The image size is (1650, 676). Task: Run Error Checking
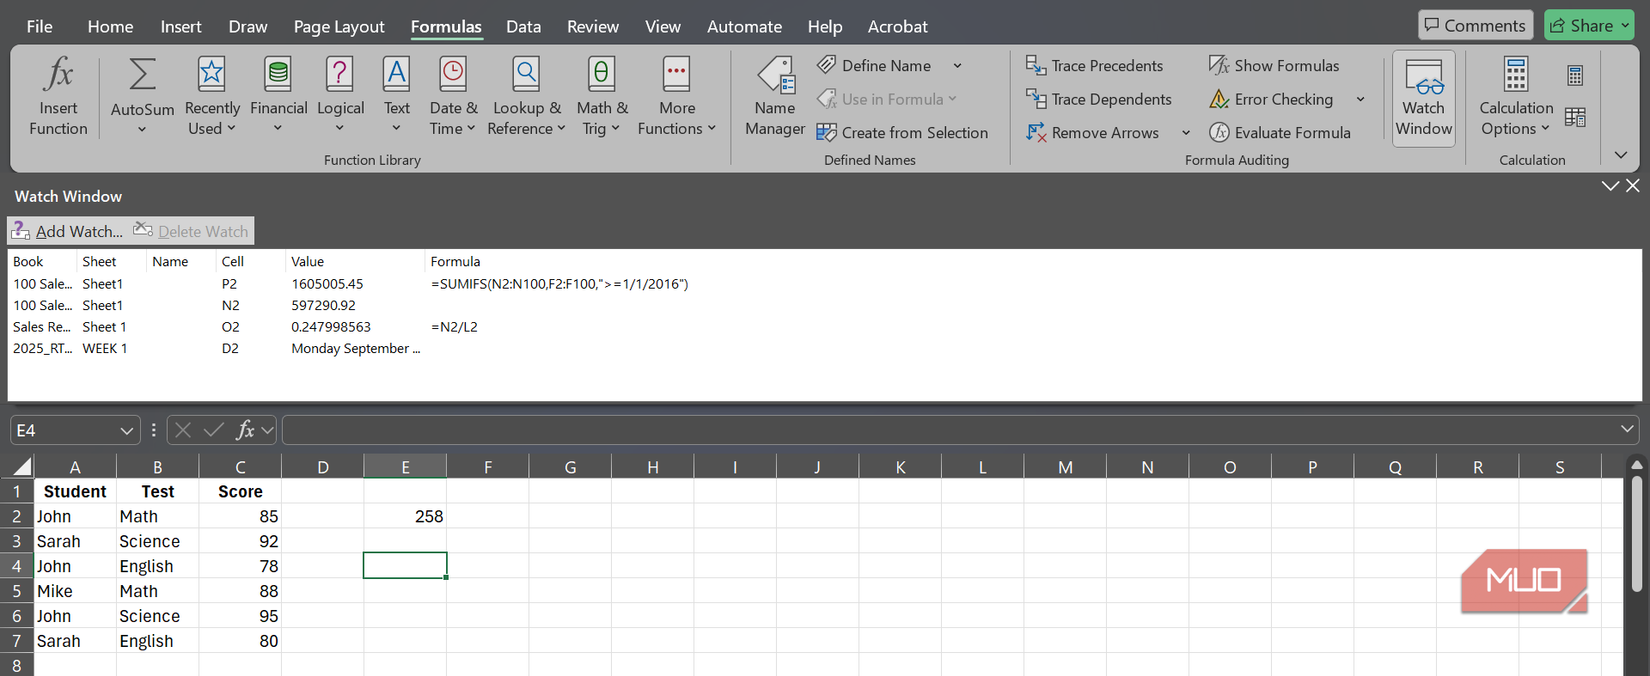tap(1271, 99)
